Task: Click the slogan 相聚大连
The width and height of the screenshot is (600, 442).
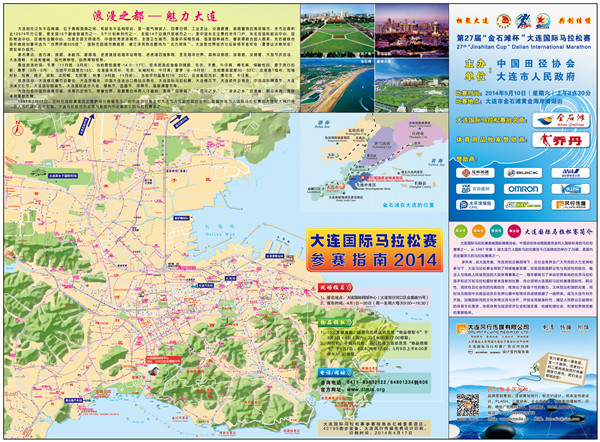Action: (x=472, y=21)
